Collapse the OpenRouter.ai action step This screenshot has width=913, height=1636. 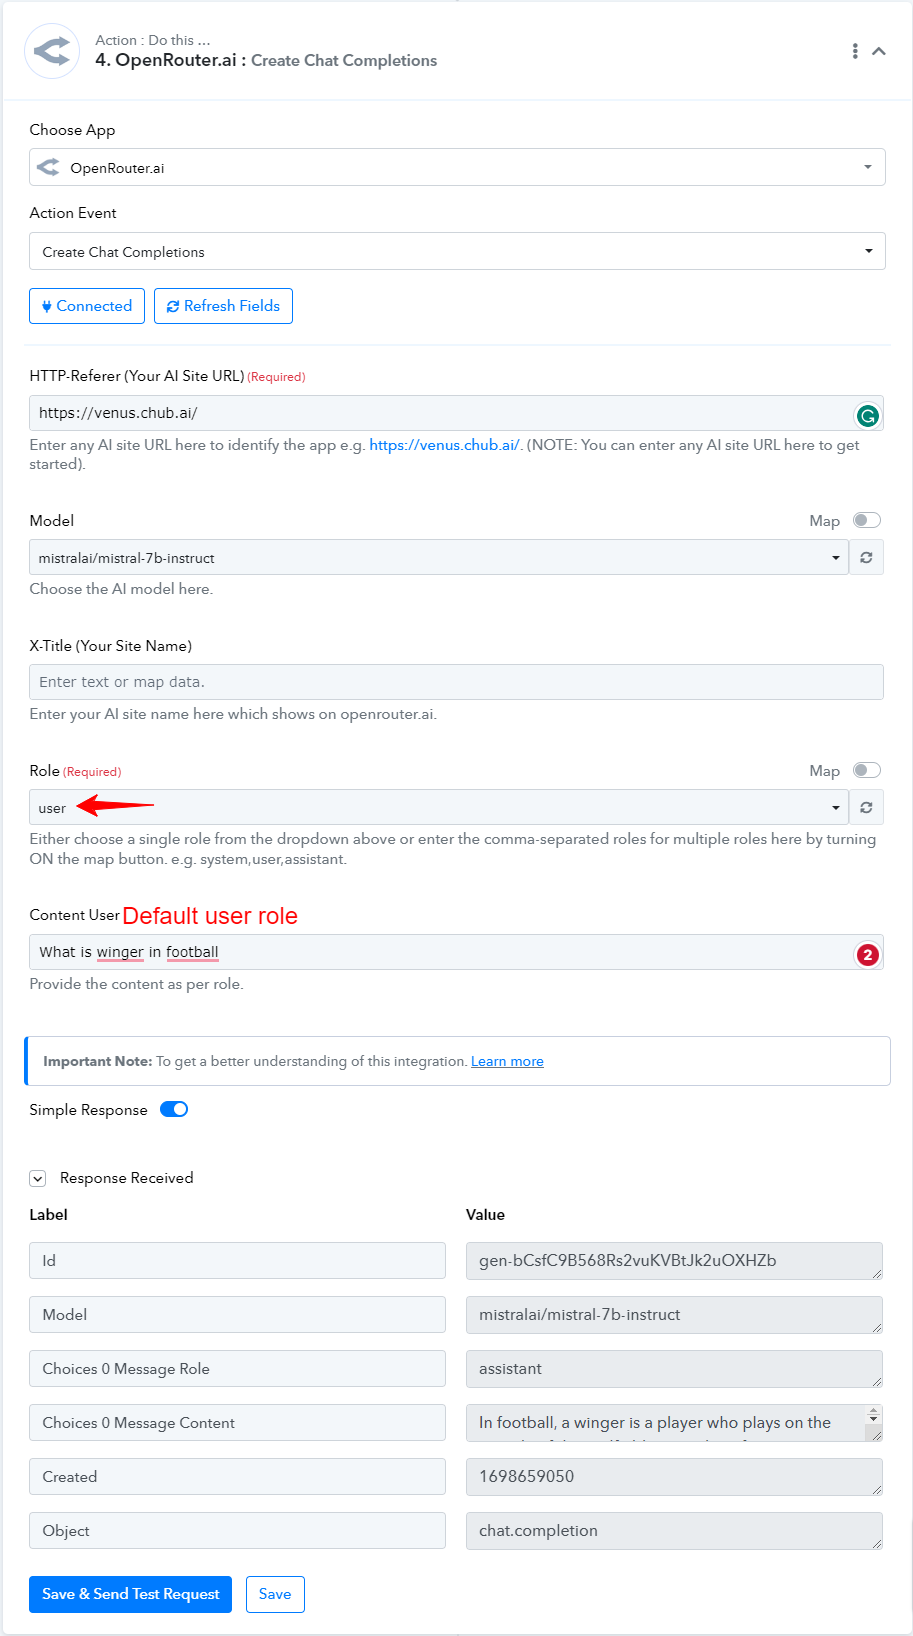coord(879,51)
